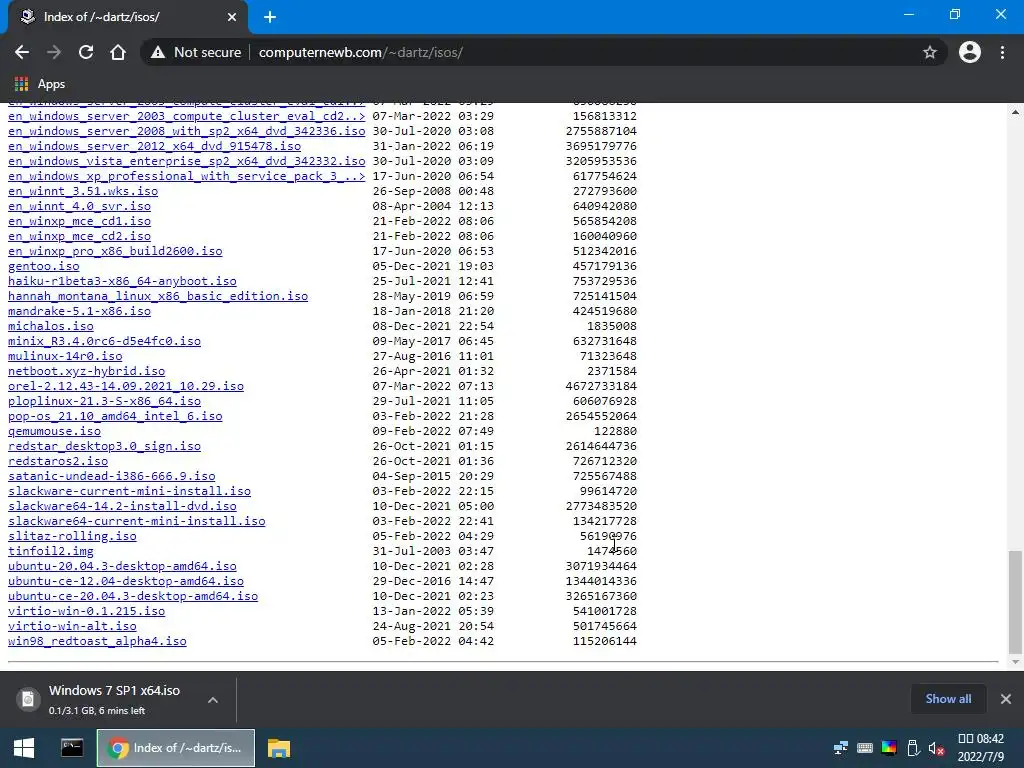The width and height of the screenshot is (1024, 768).
Task: Download en_winnt_3.51.wks.iso
Action: (83, 191)
